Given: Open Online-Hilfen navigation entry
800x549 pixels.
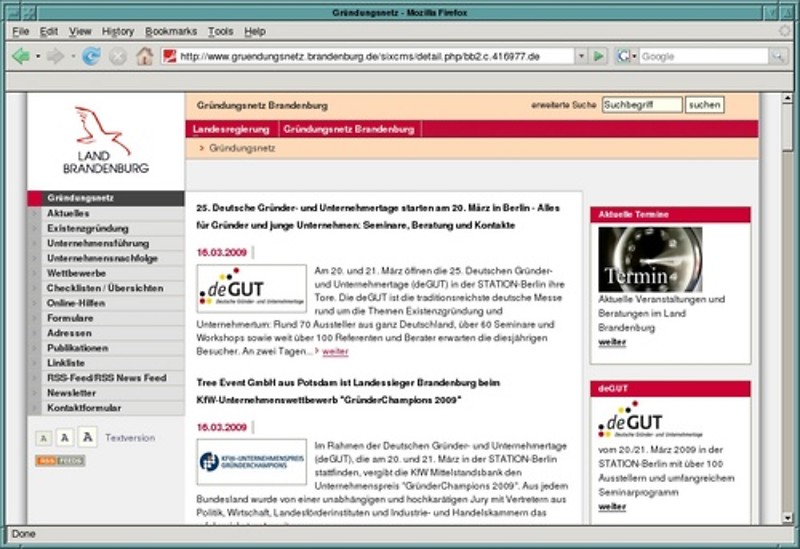Looking at the screenshot, I should 106,303.
